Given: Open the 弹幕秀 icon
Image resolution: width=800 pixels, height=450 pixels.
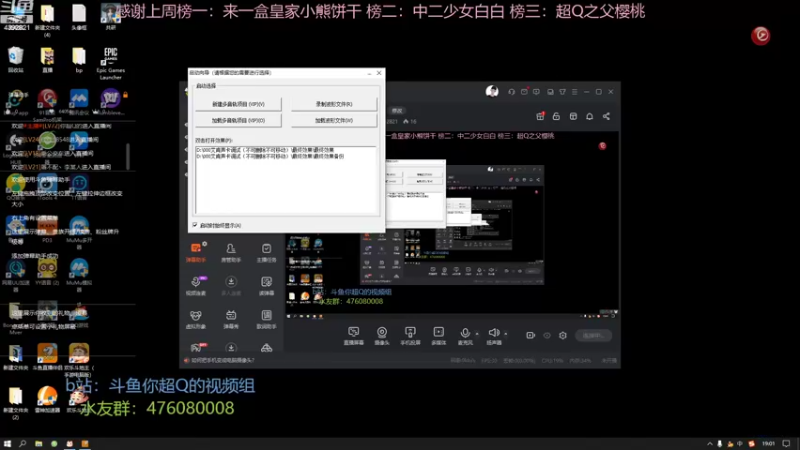Looking at the screenshot, I should click(231, 319).
